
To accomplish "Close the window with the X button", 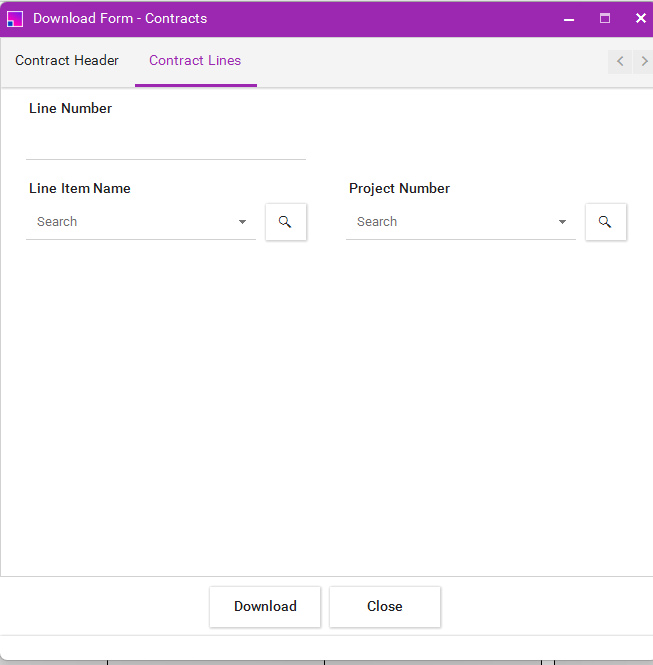I will (x=641, y=18).
